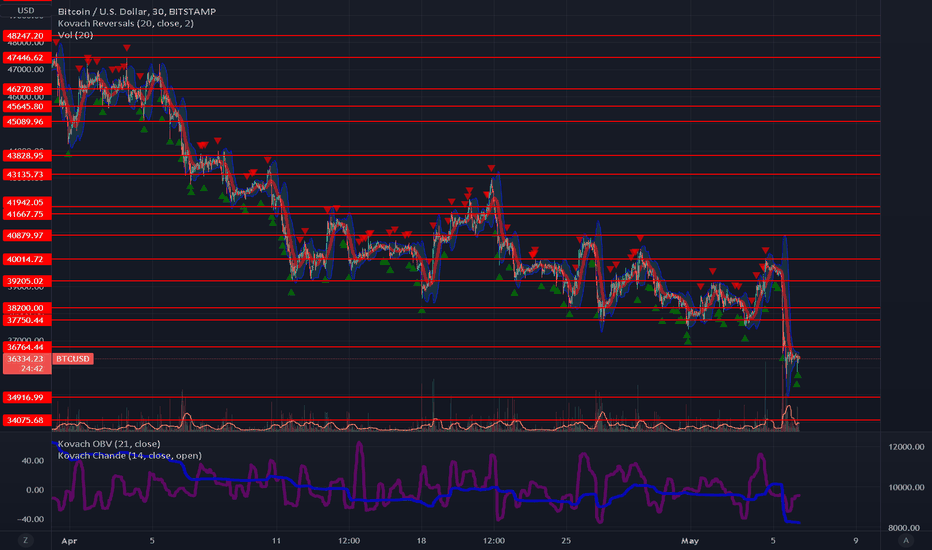Click the 18 date on time axis
The image size is (932, 550).
[421, 541]
